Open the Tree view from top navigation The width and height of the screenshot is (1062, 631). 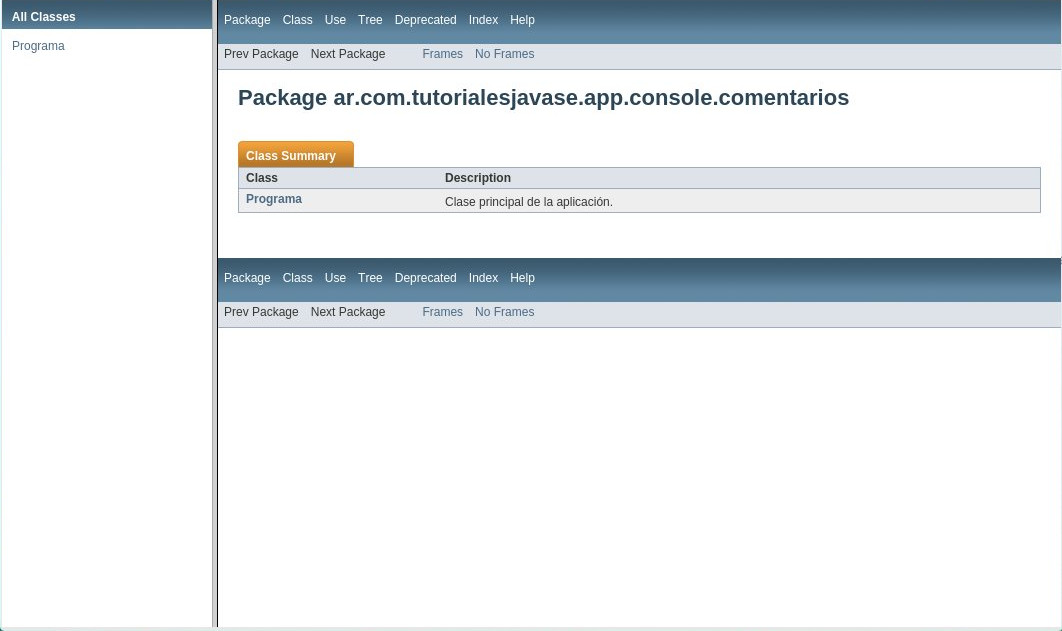point(370,20)
